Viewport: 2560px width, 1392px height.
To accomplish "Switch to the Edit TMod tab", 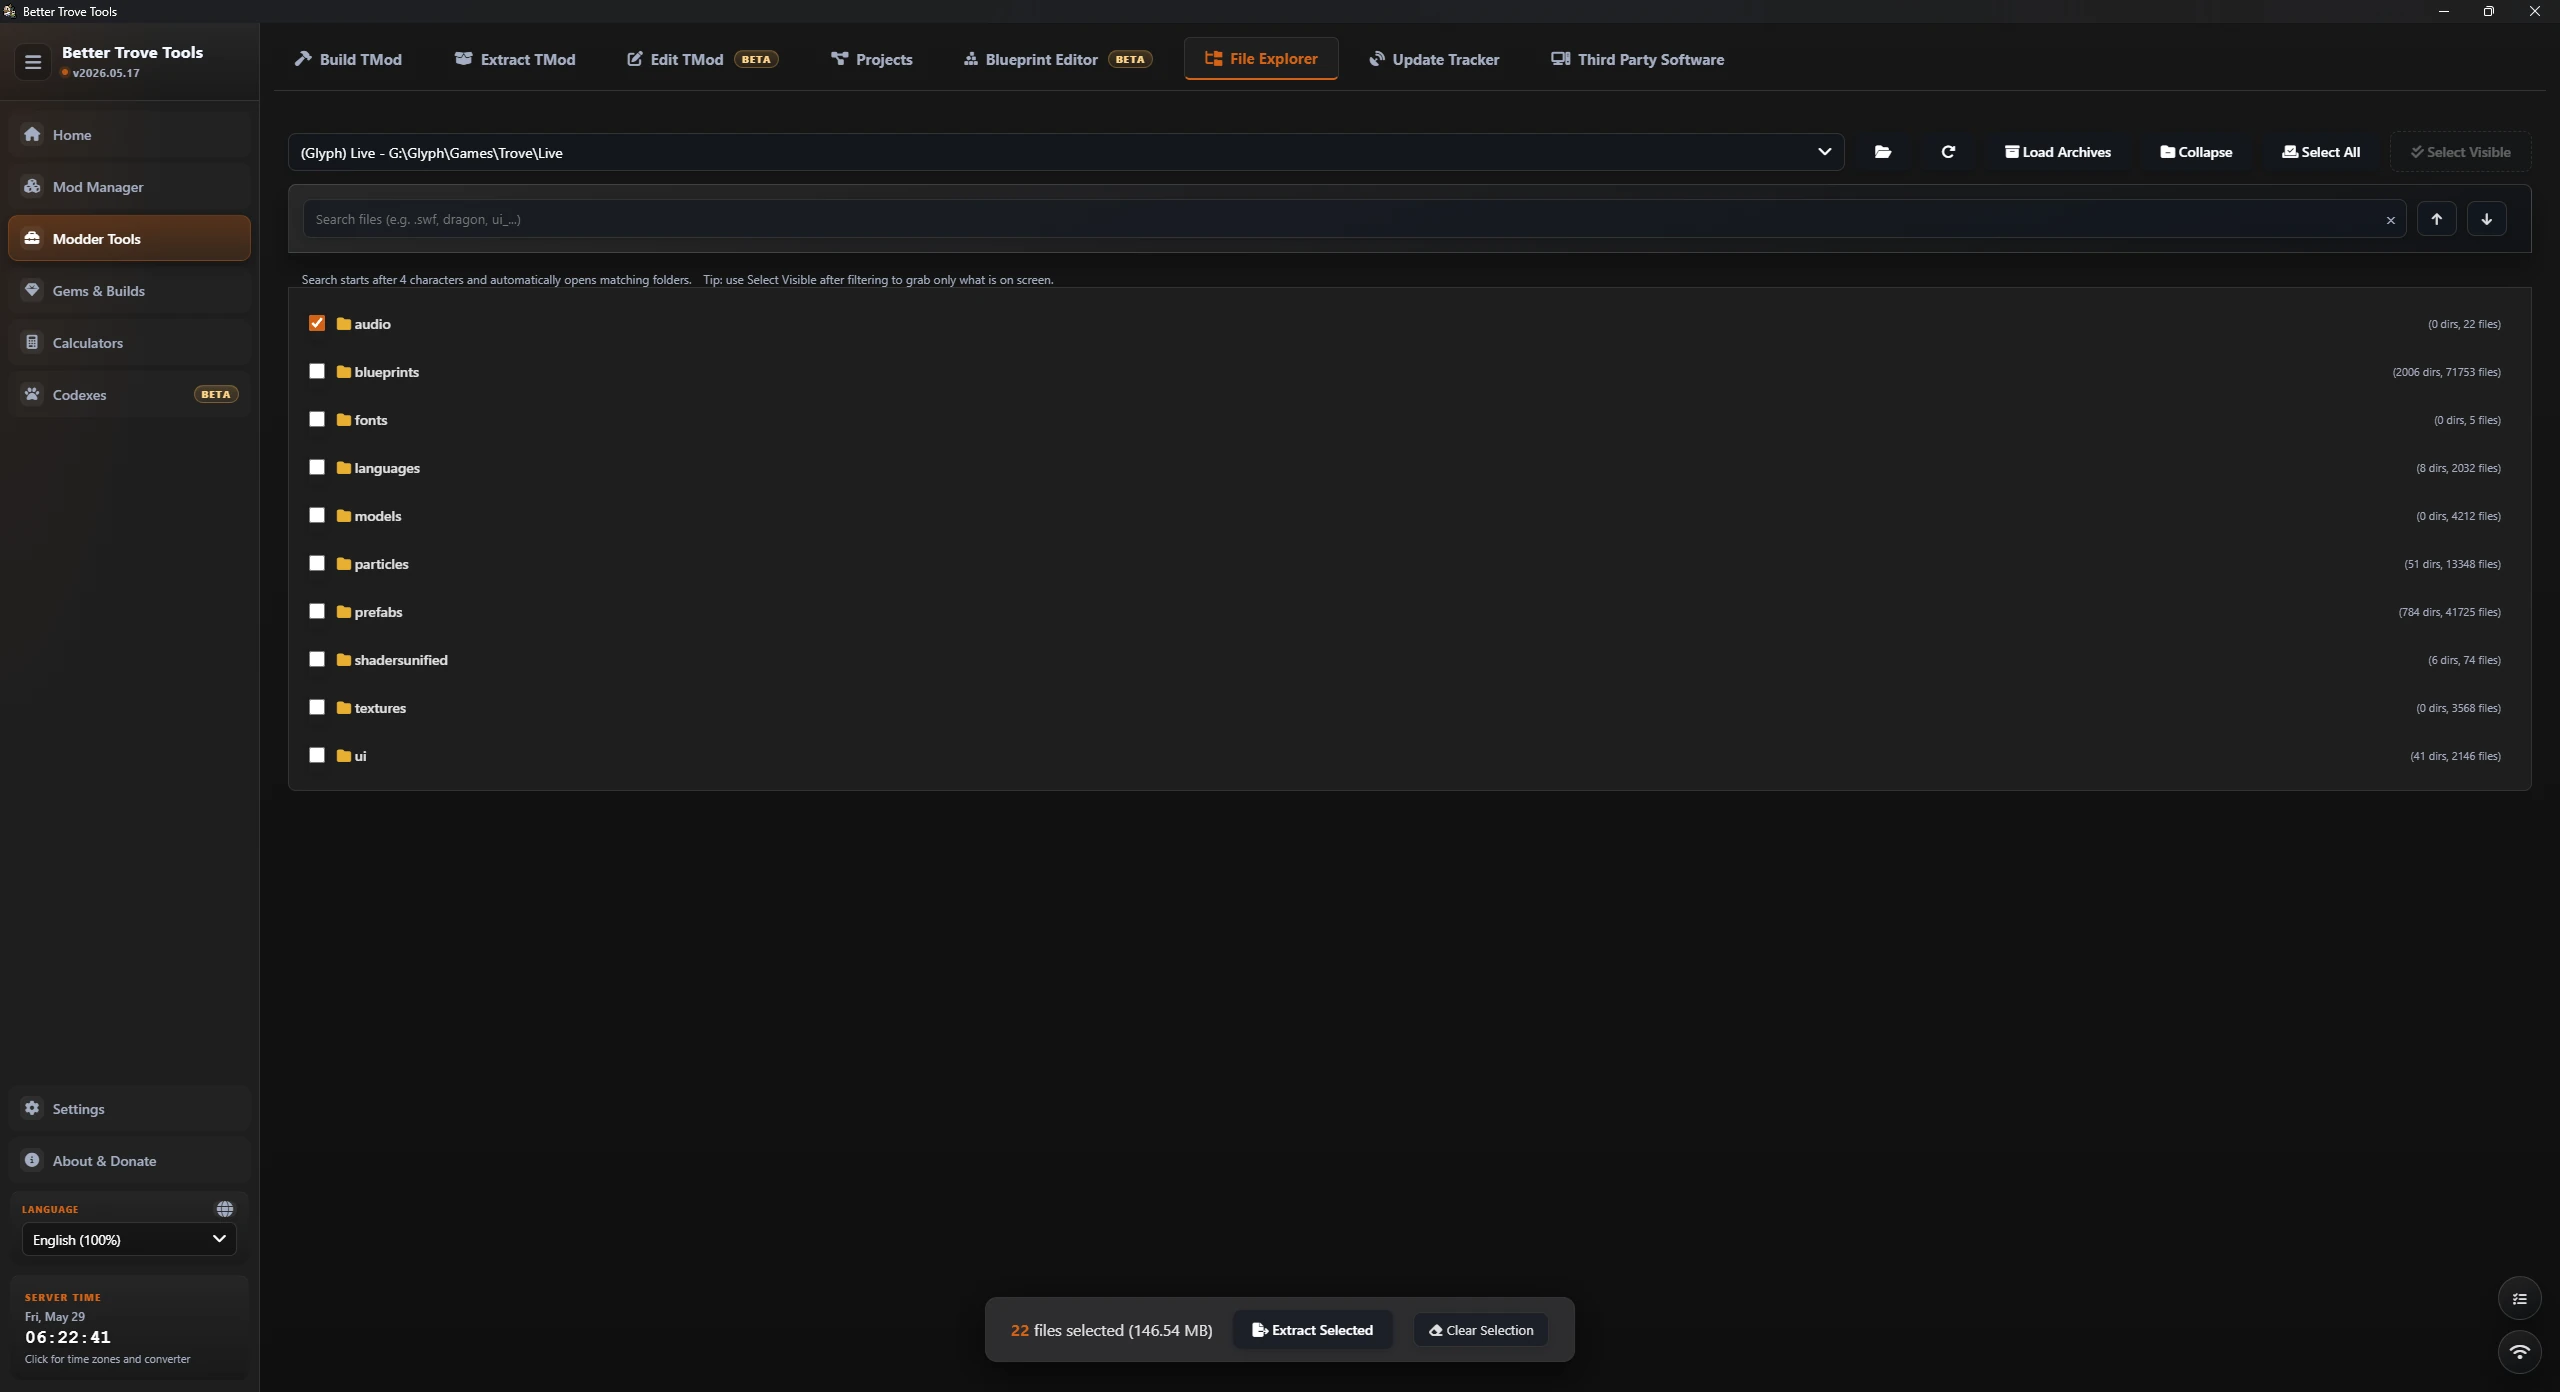I will (x=702, y=59).
